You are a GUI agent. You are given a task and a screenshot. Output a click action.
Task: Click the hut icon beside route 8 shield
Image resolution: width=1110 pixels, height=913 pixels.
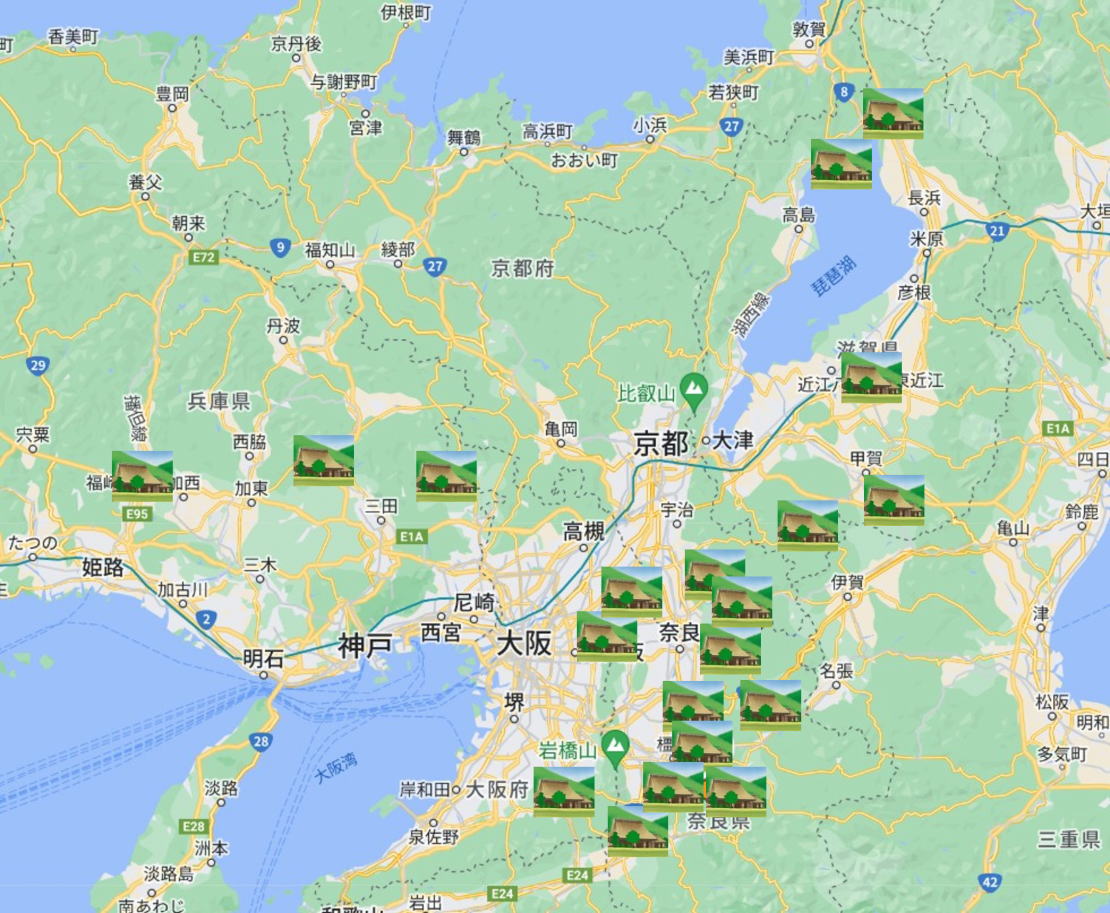pos(893,113)
